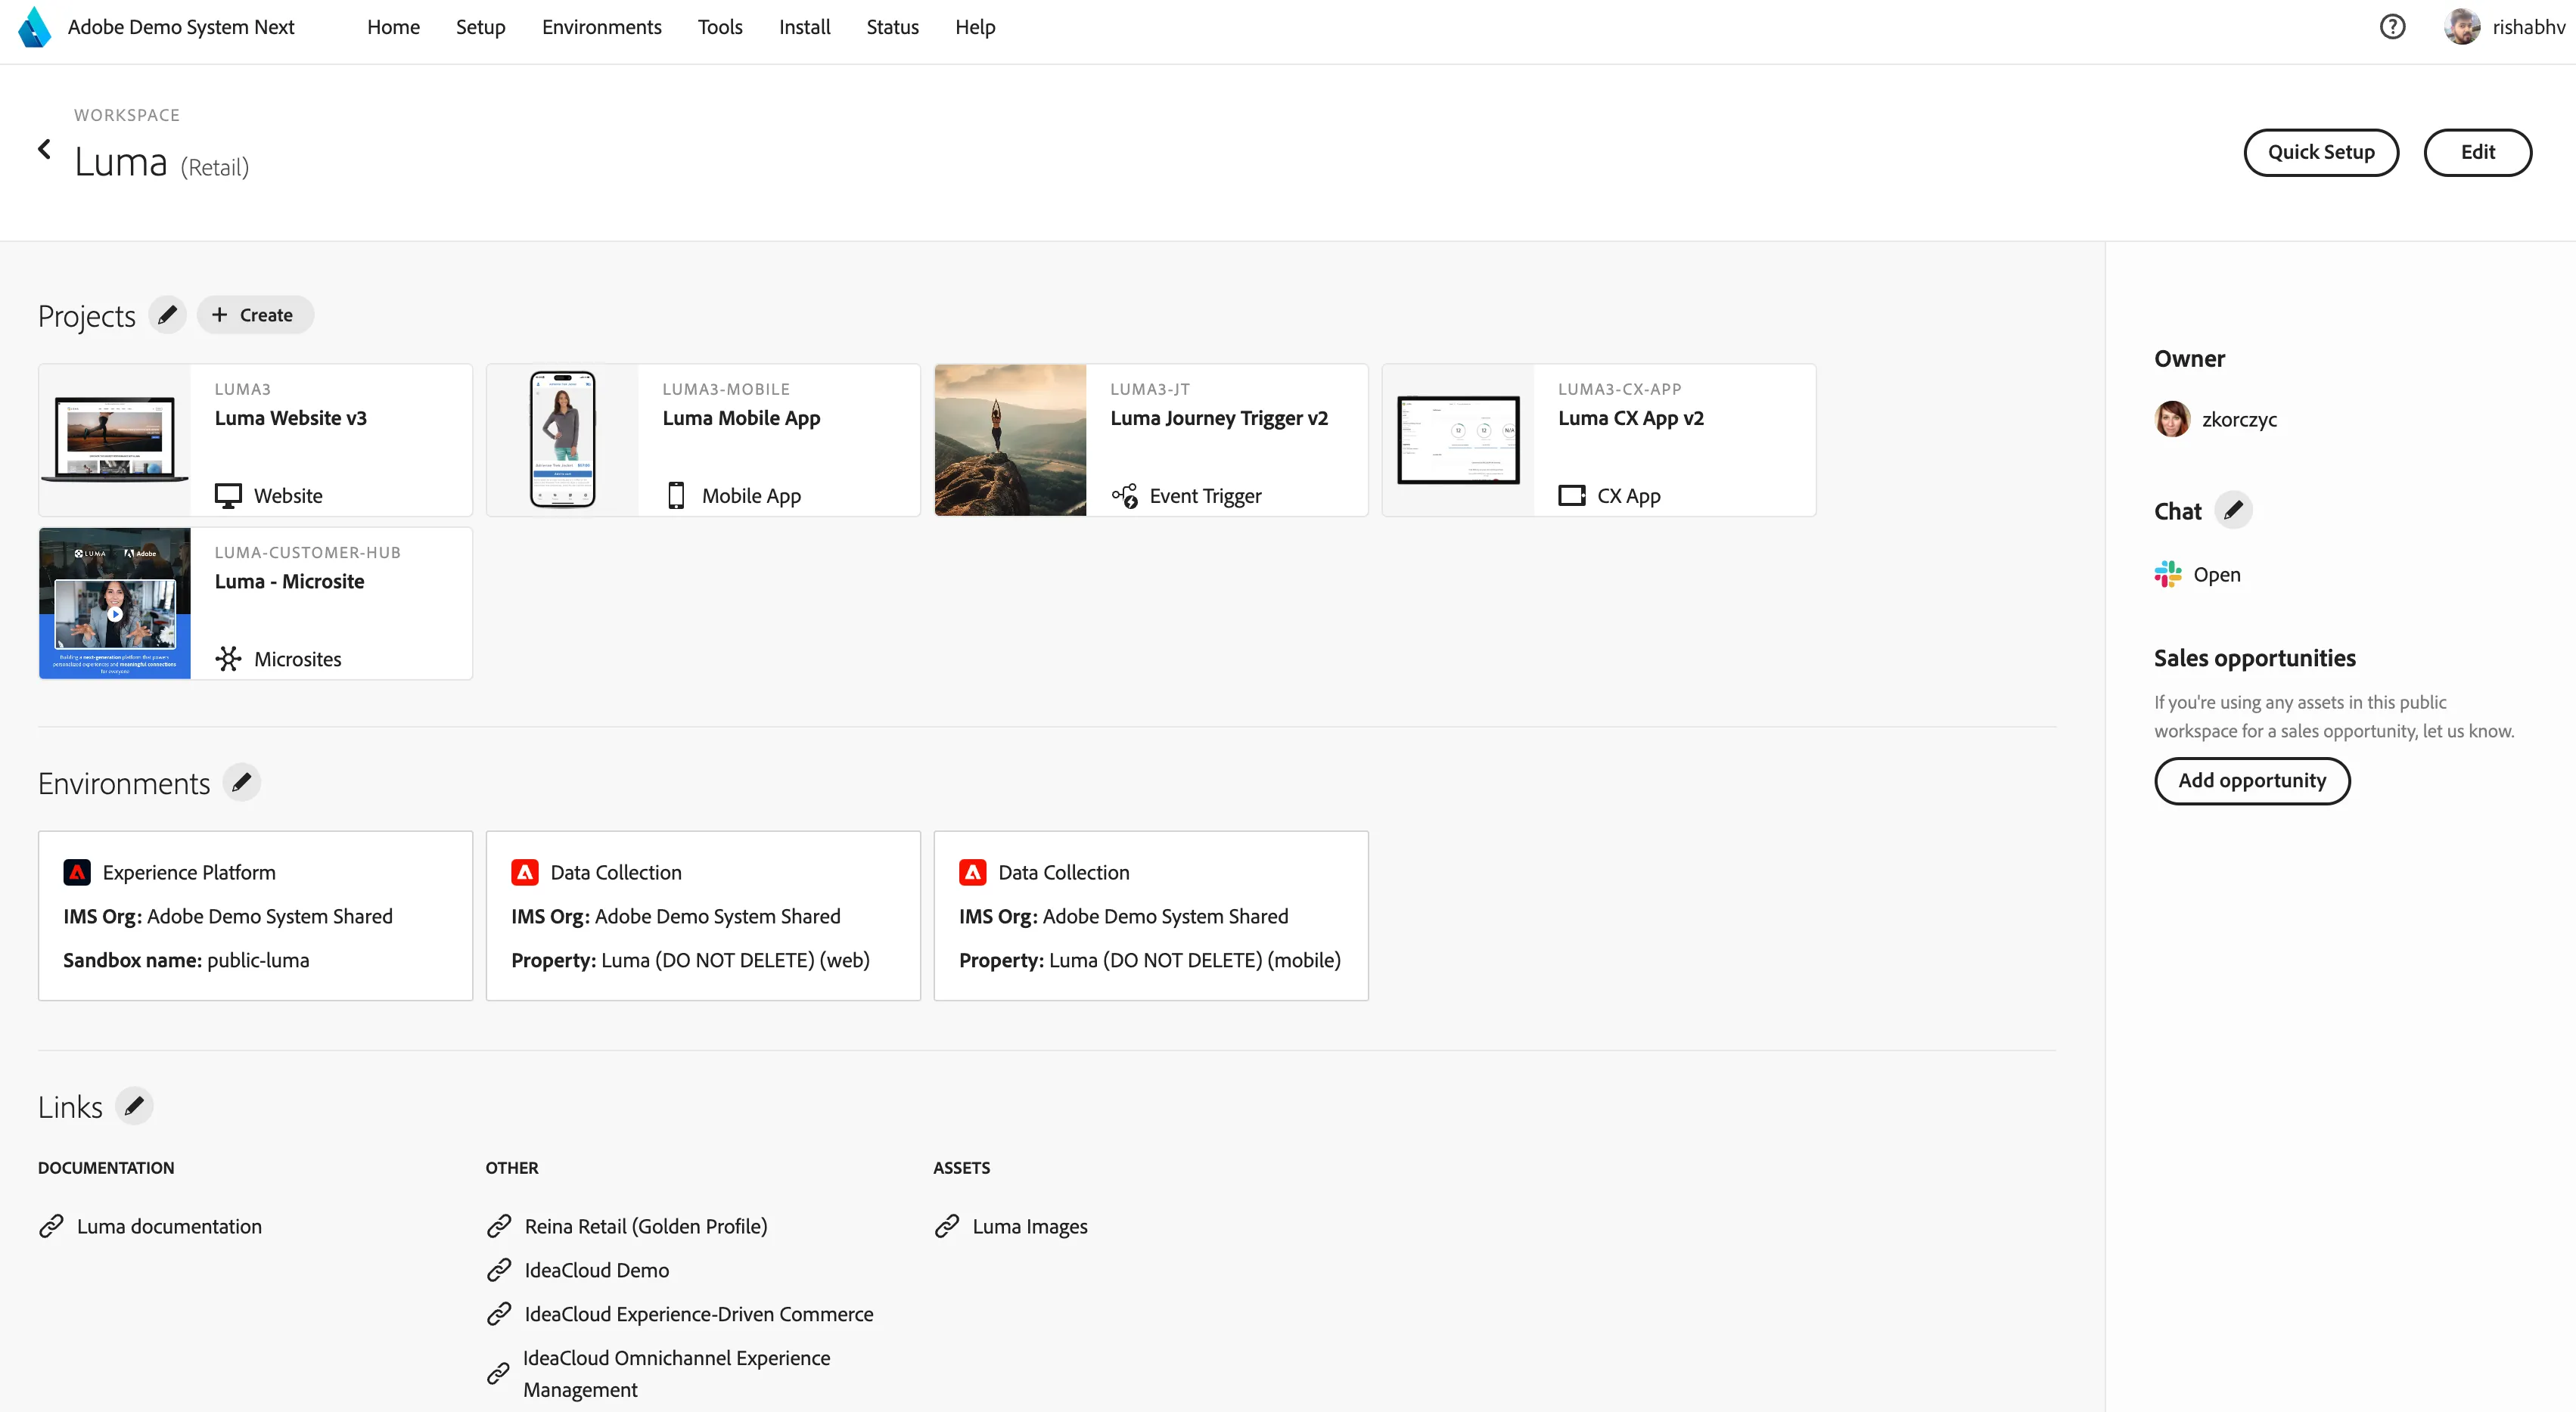Click the Quick Setup button
Screen dimensions: 2576x1412
click(x=2321, y=152)
